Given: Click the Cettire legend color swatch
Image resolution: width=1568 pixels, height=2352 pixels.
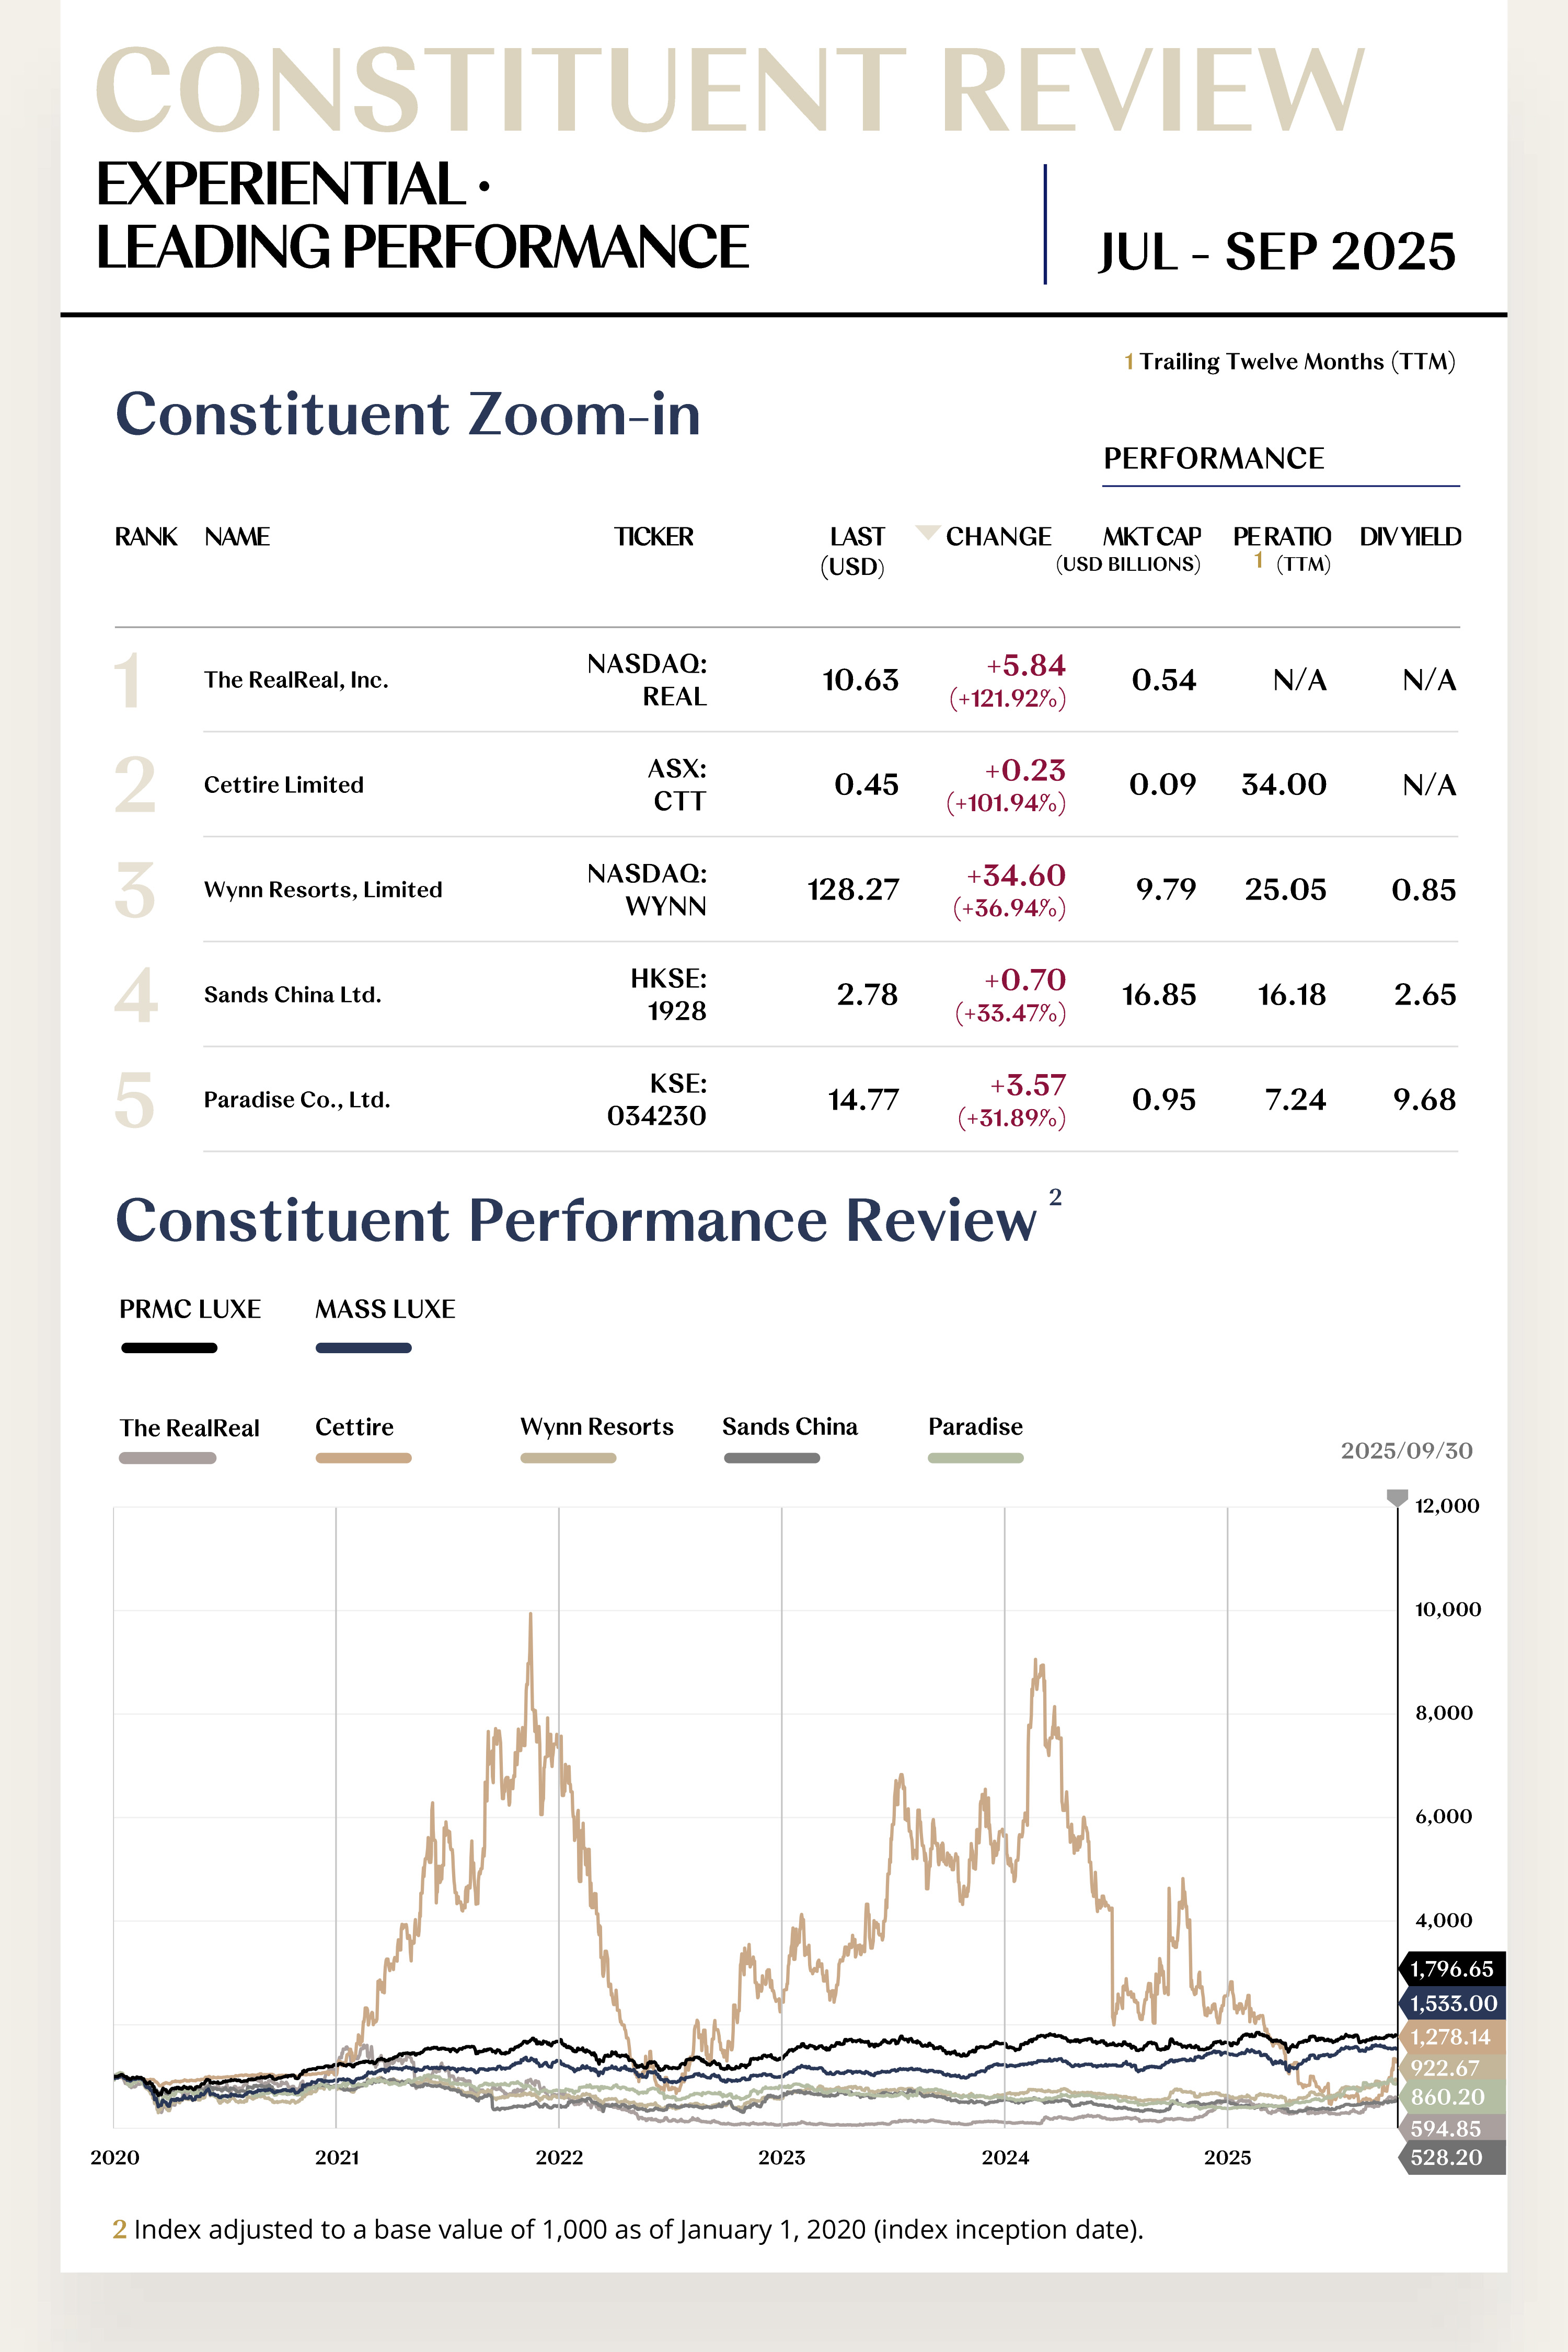Looking at the screenshot, I should point(363,1458).
